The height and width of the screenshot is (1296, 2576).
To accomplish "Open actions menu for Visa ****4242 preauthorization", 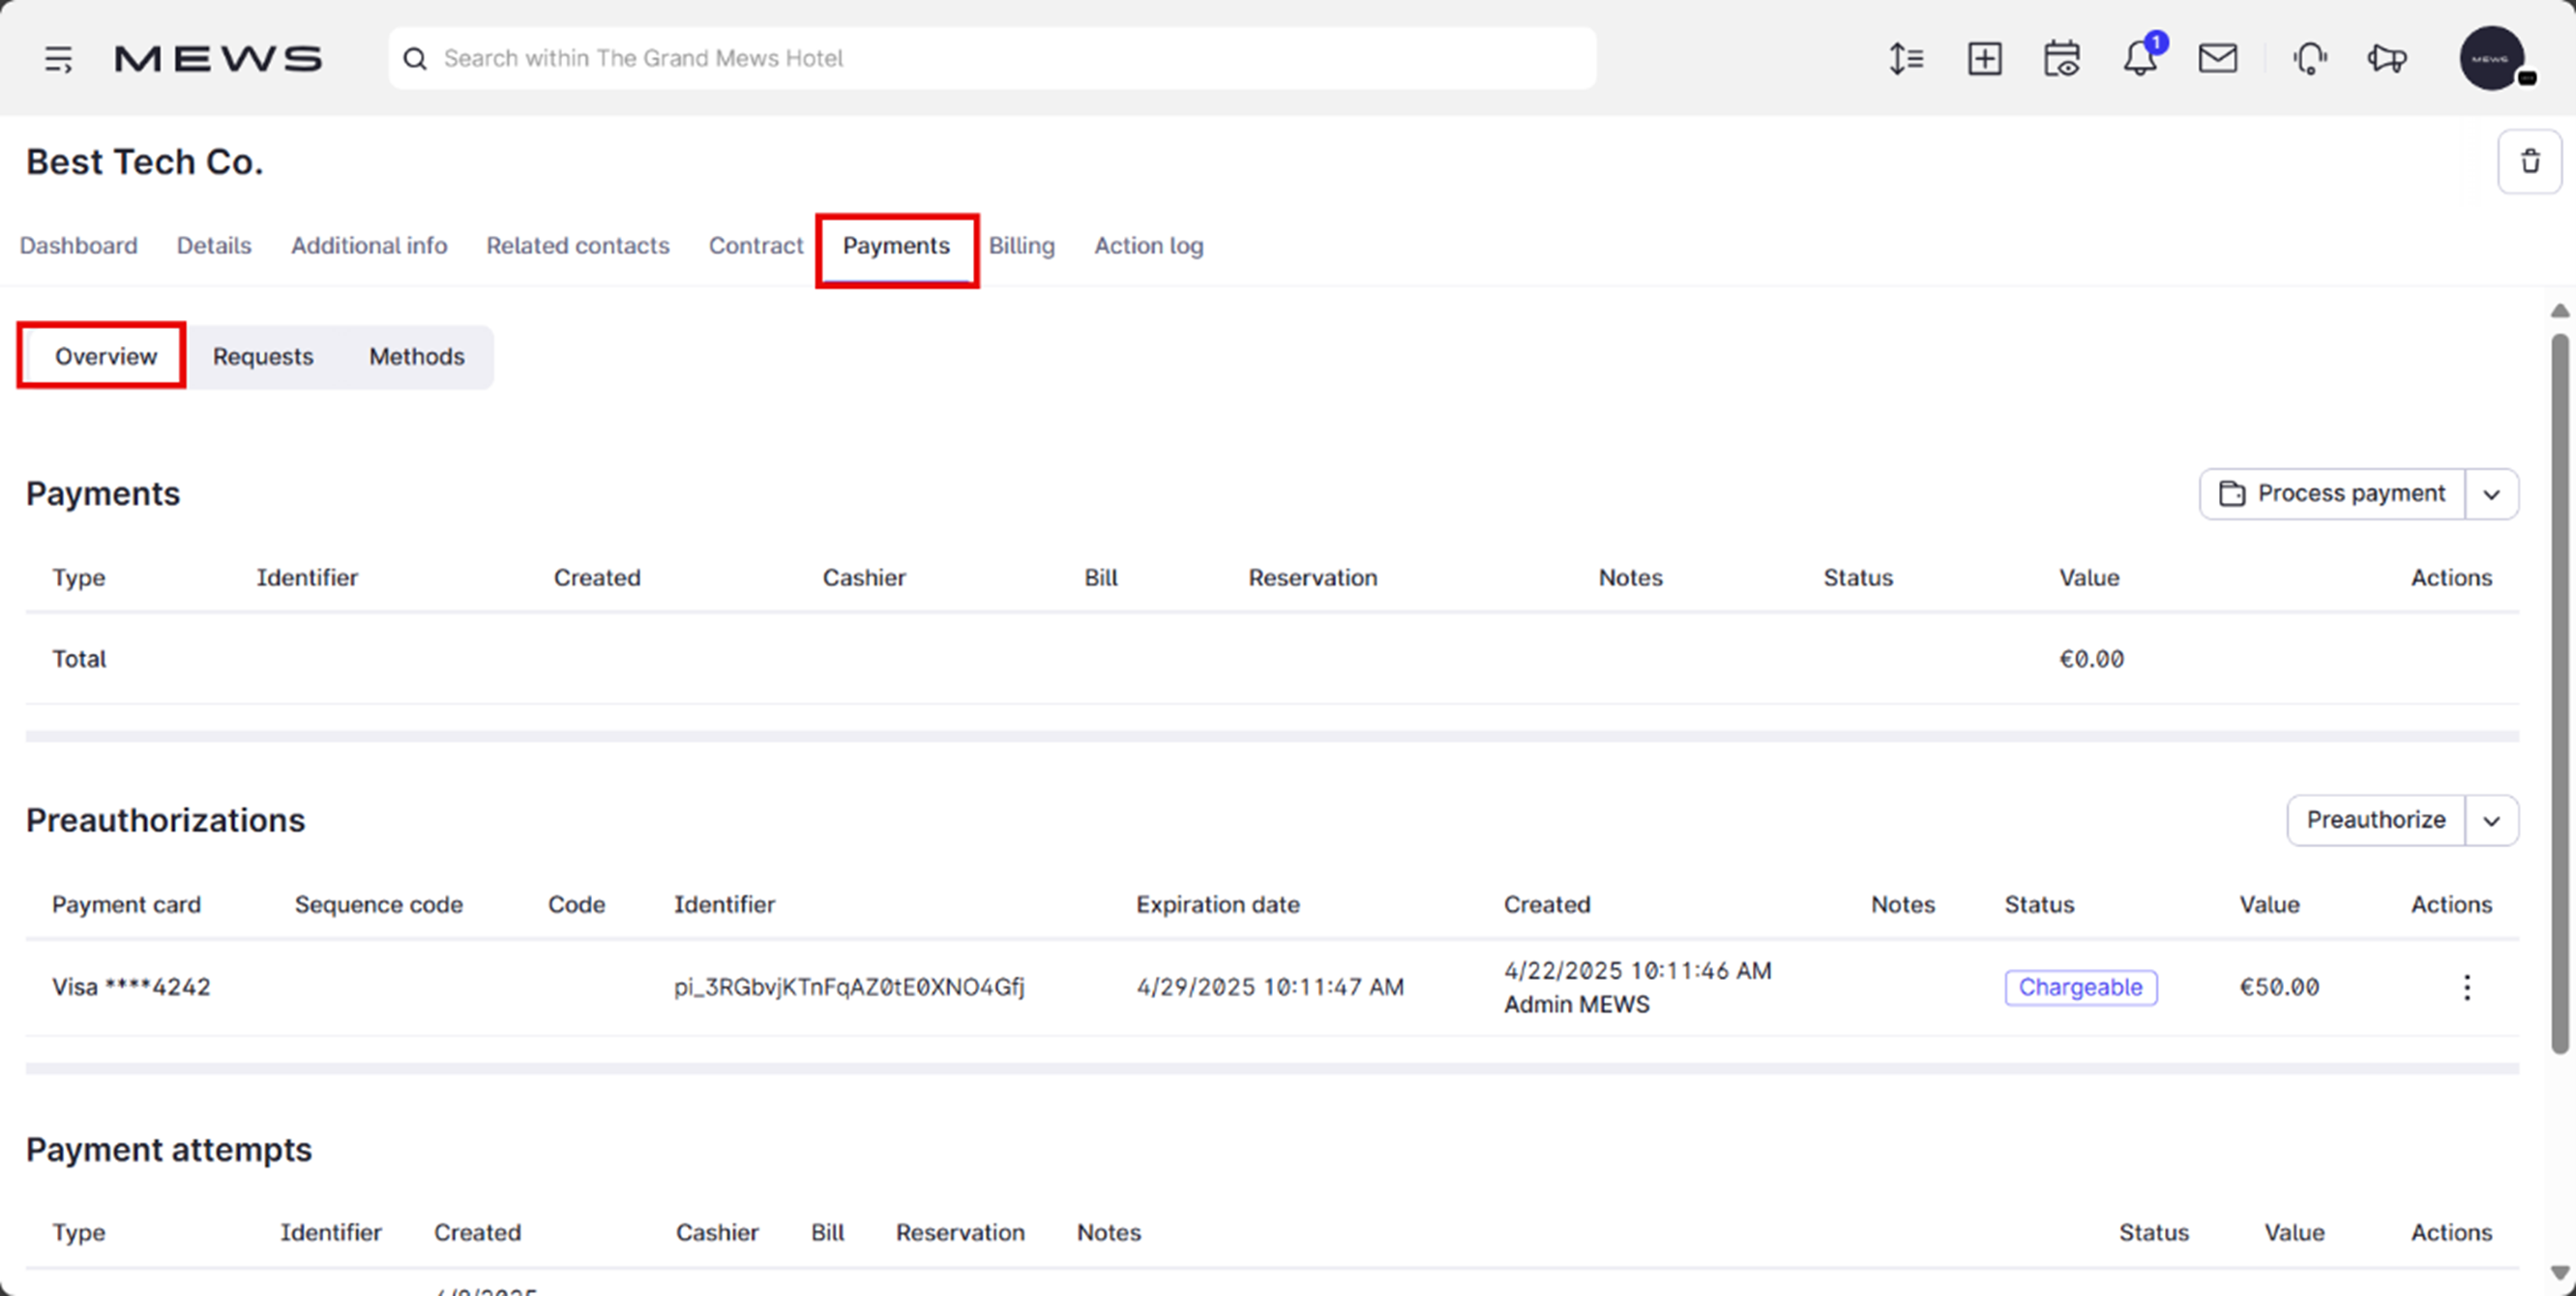I will (x=2467, y=987).
